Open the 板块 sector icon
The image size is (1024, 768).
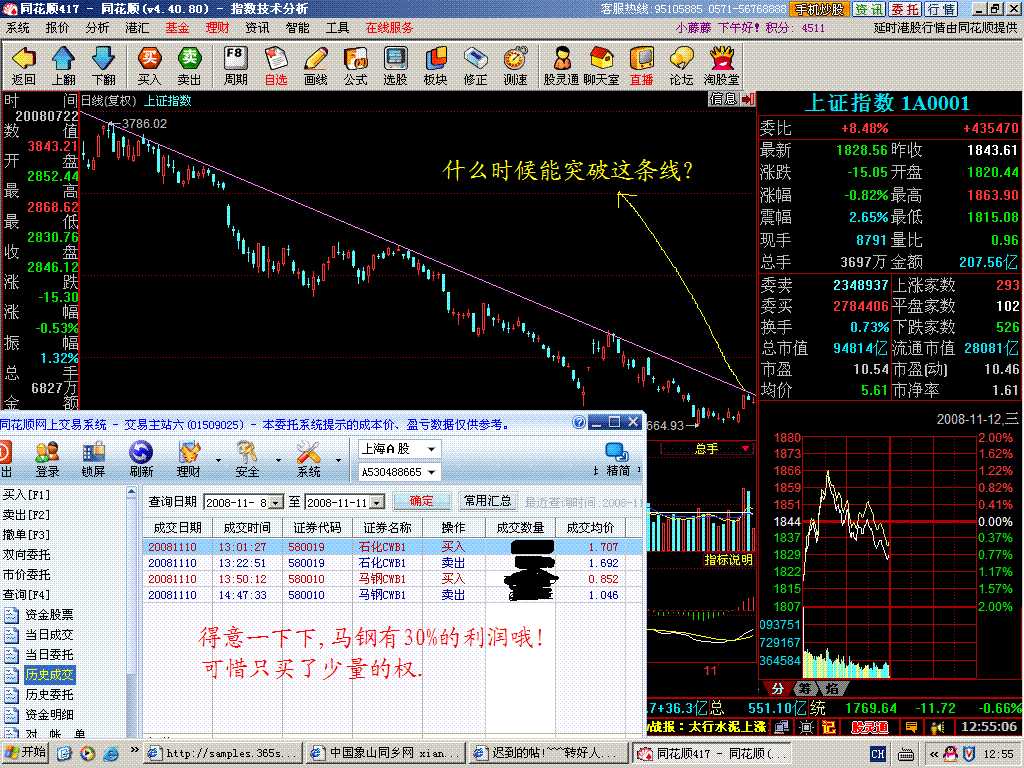(x=436, y=65)
